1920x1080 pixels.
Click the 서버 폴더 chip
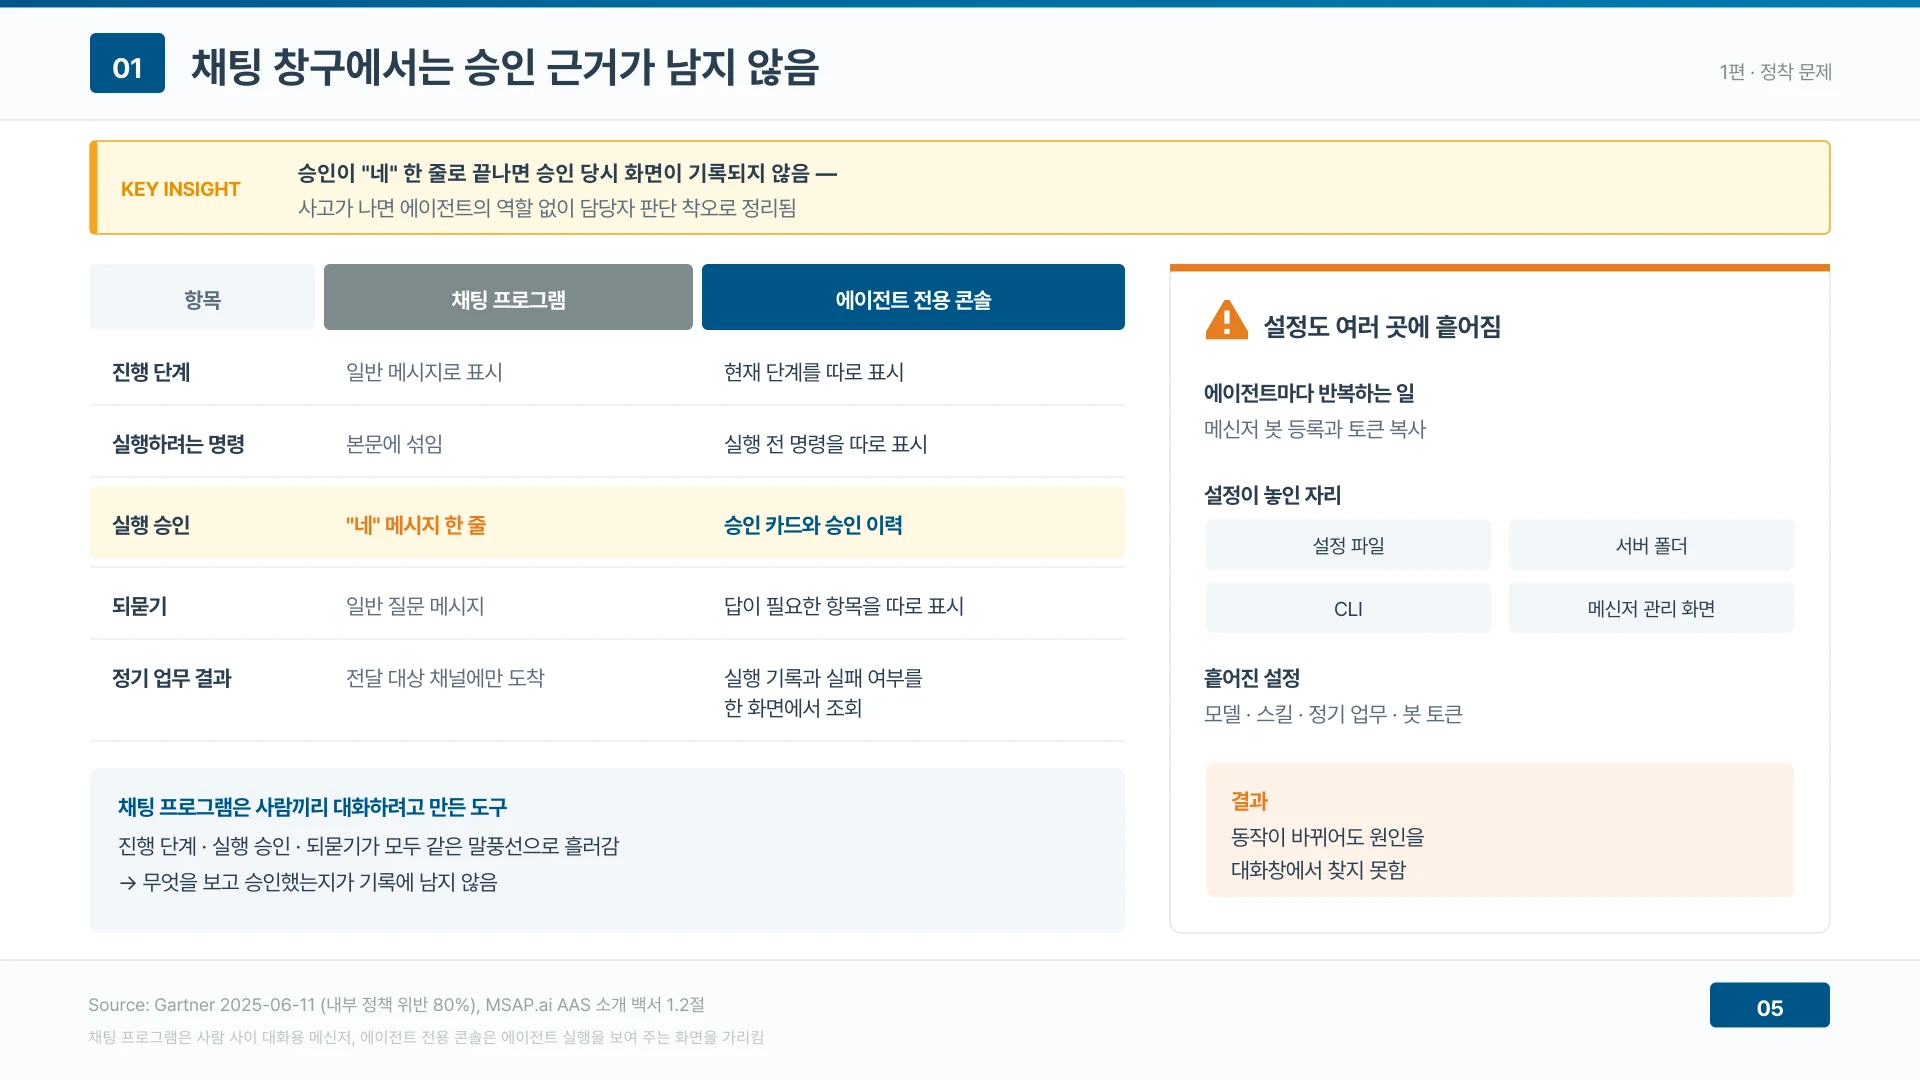click(1651, 545)
